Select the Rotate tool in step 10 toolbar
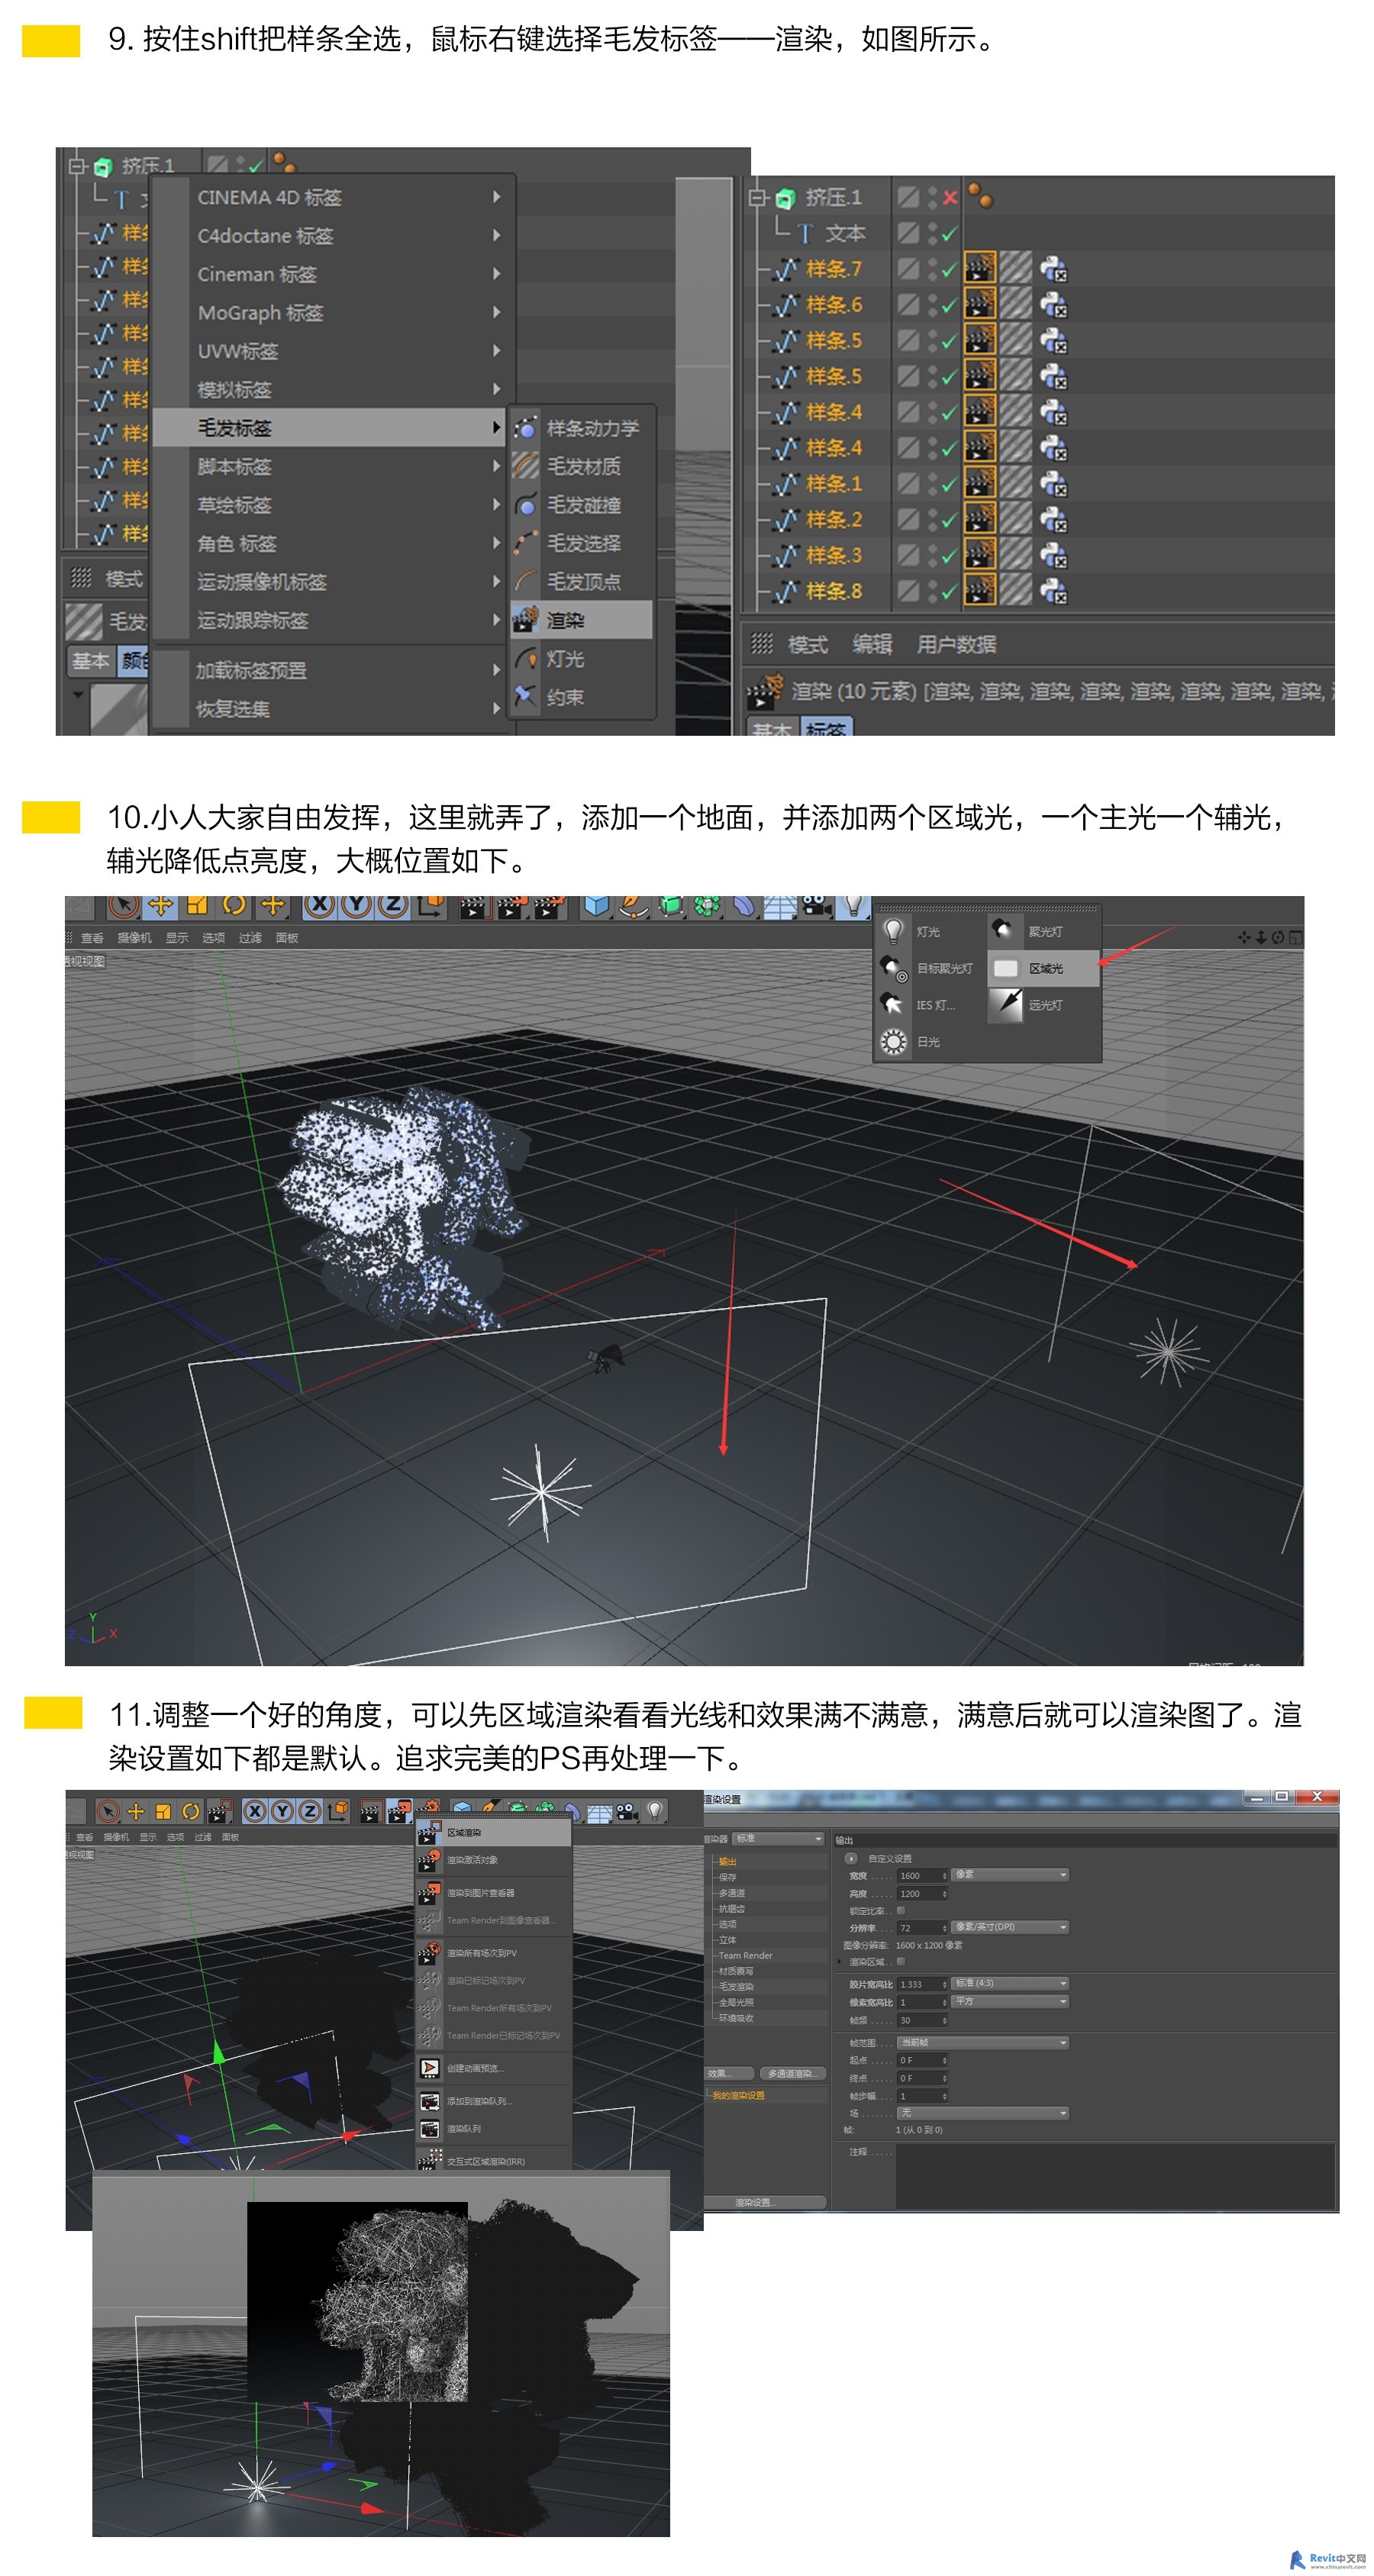1374x2576 pixels. coord(234,906)
